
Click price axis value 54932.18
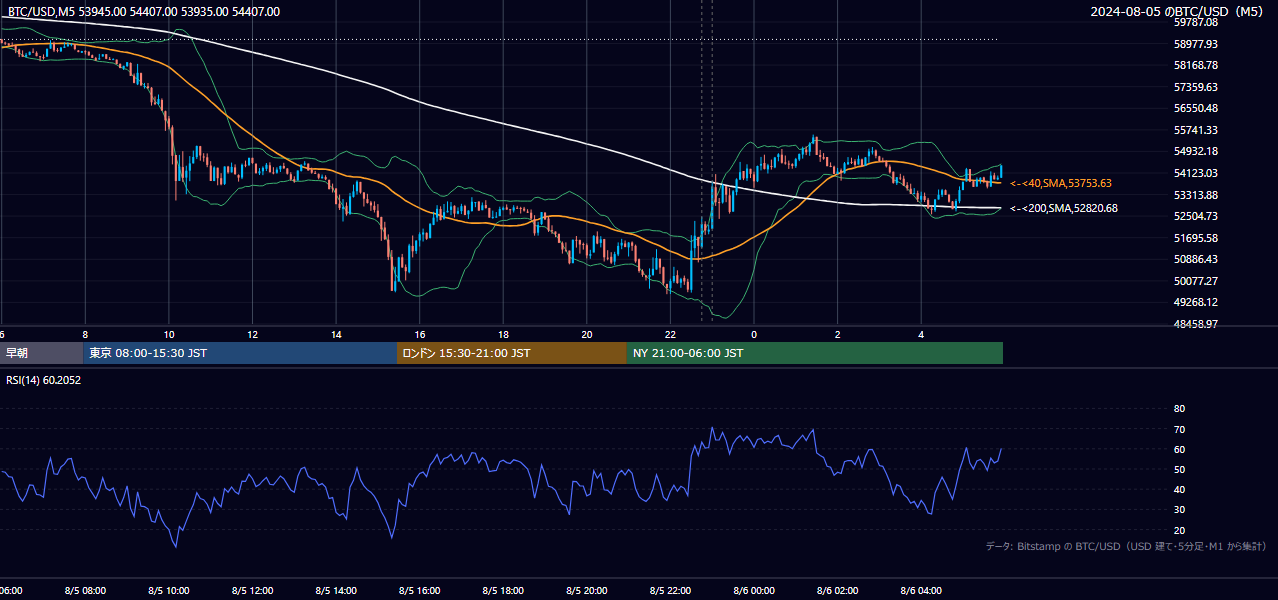click(1195, 151)
